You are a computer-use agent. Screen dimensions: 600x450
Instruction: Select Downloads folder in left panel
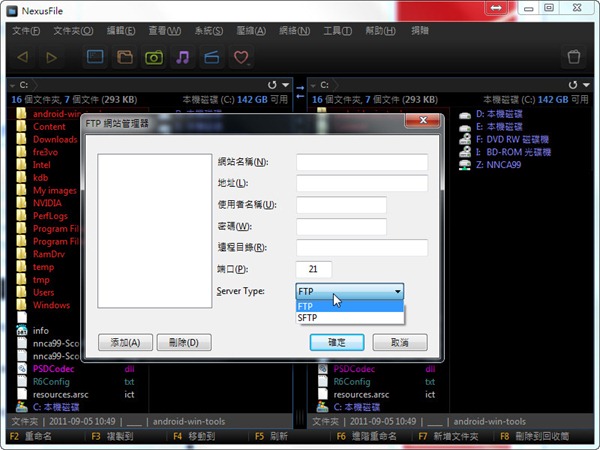pyautogui.click(x=55, y=140)
